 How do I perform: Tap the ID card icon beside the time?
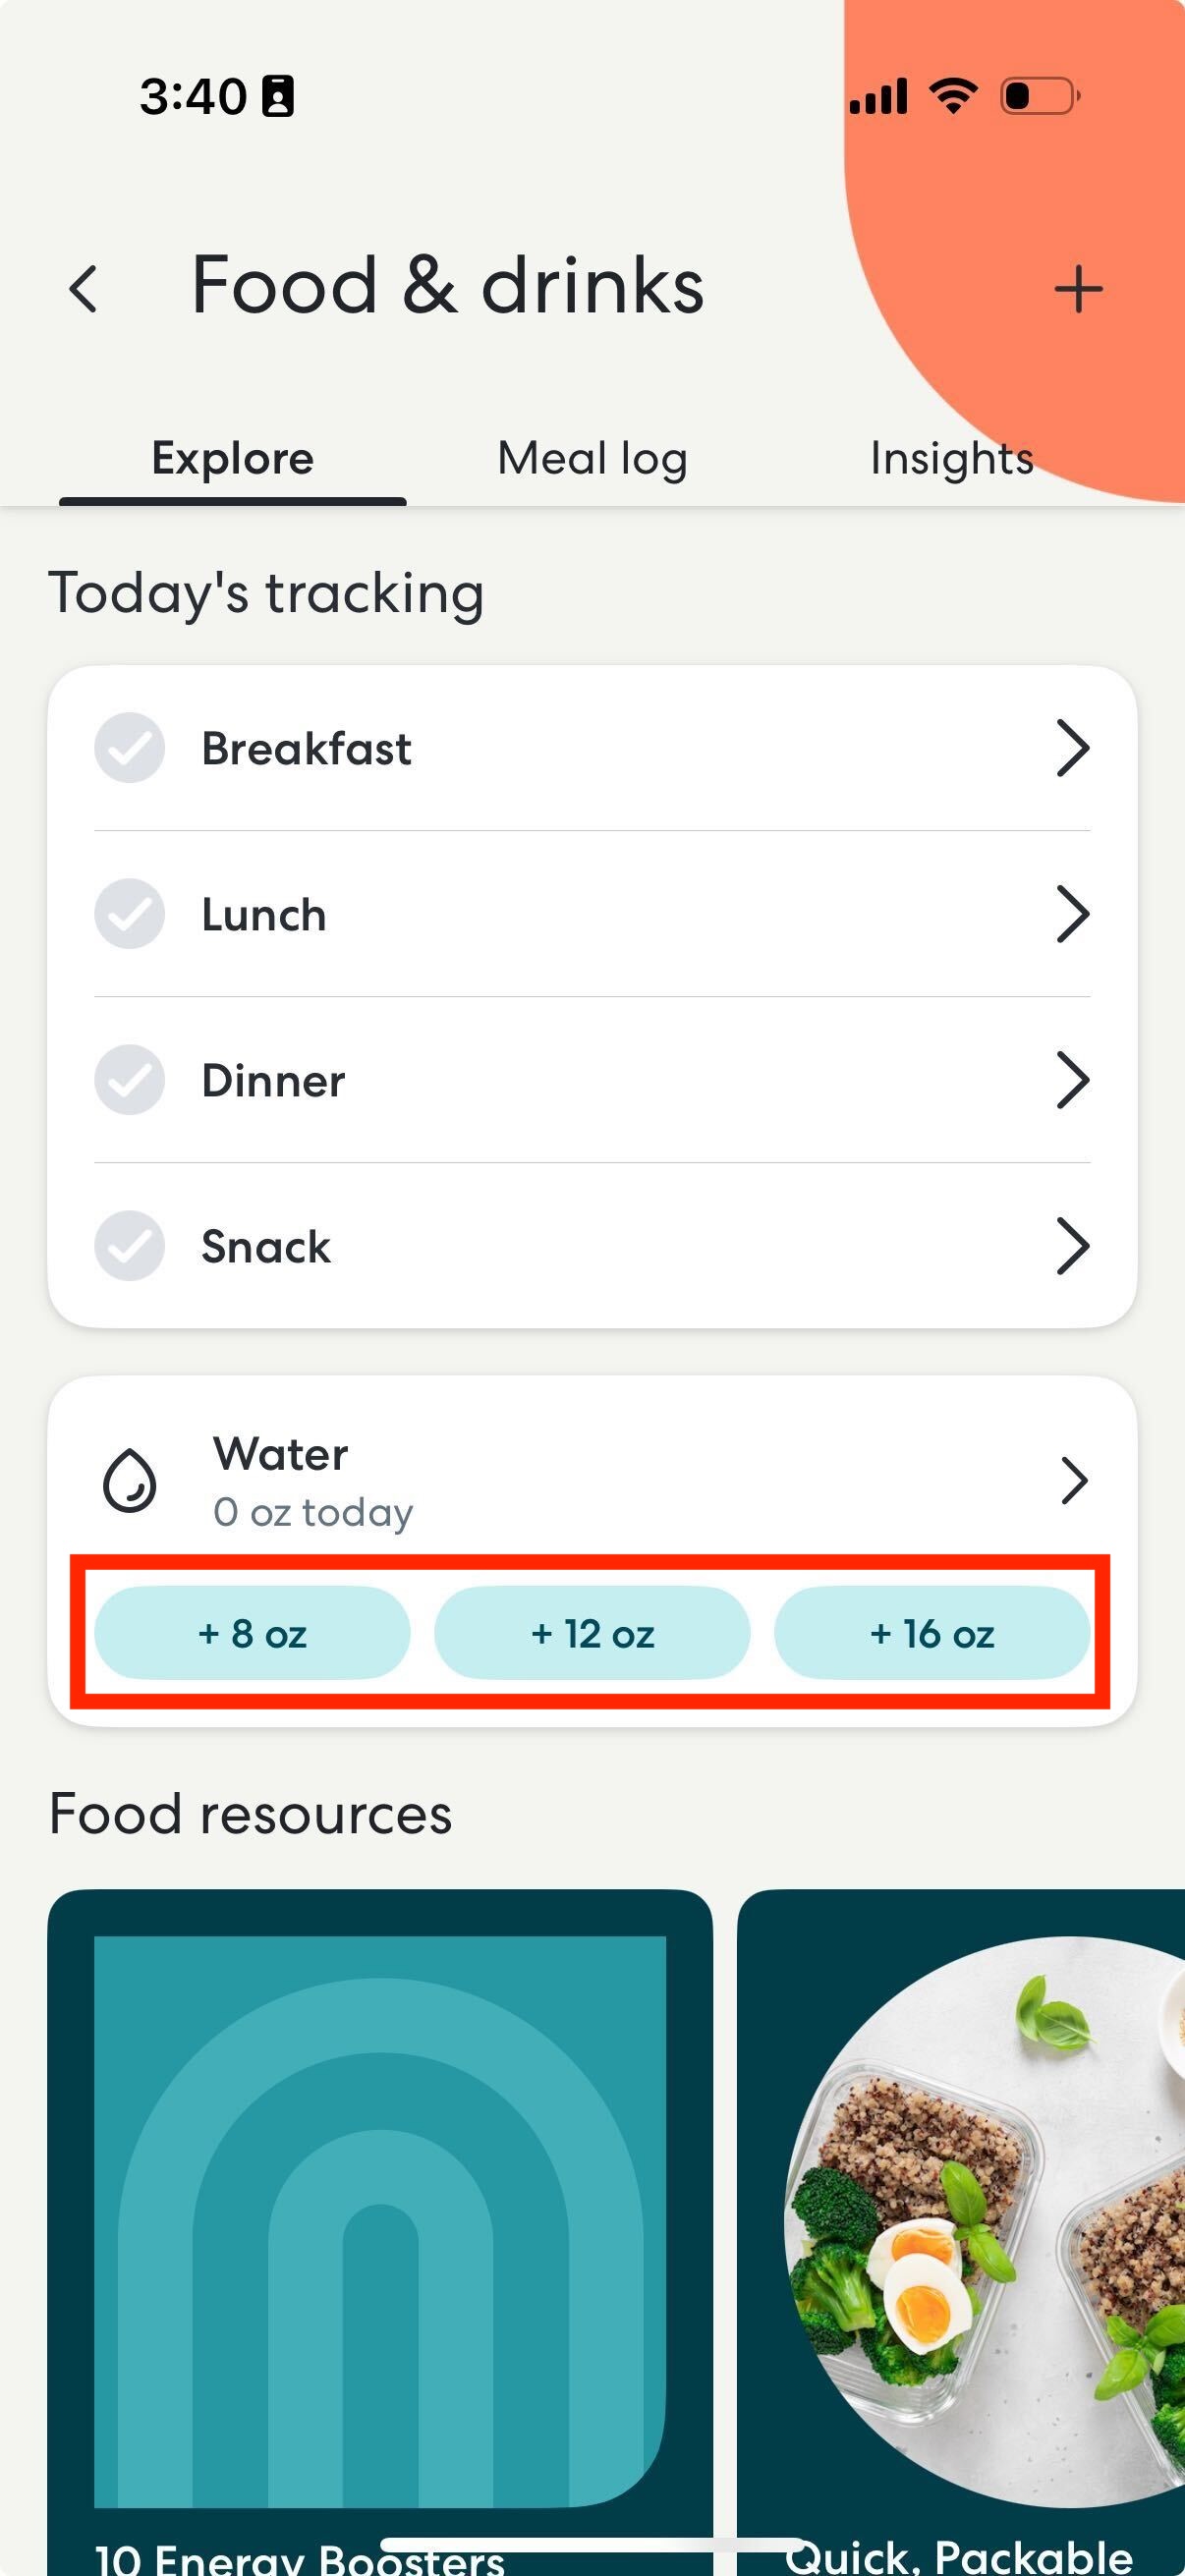point(278,97)
